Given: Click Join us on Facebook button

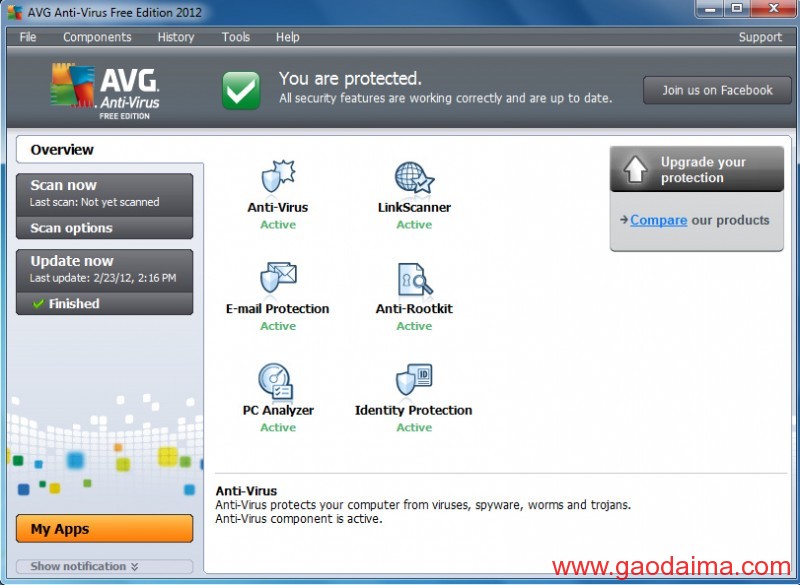Looking at the screenshot, I should coord(717,90).
